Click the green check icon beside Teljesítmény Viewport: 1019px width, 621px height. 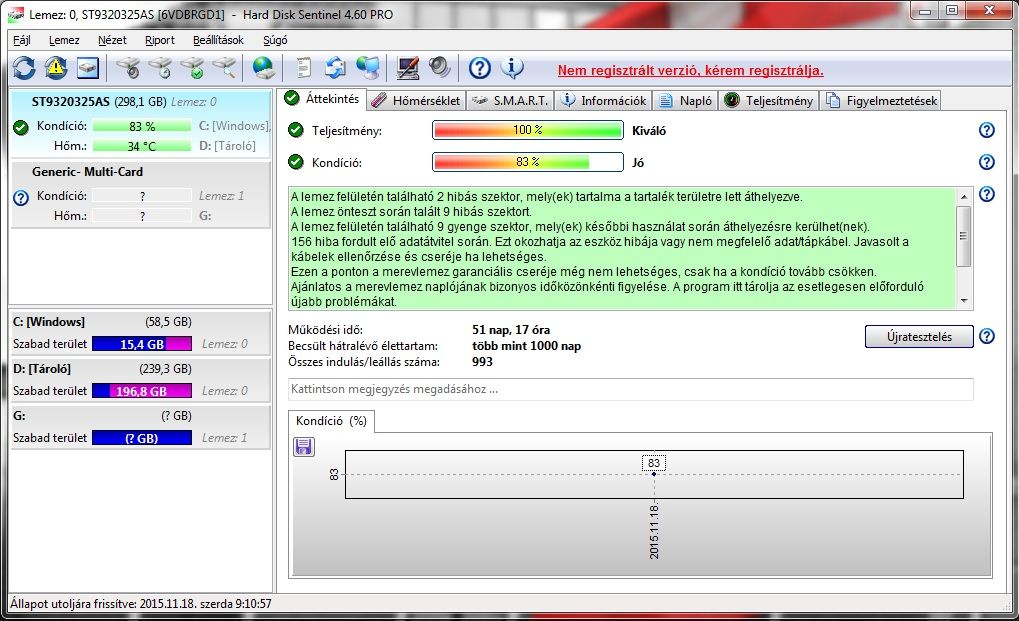pos(296,130)
